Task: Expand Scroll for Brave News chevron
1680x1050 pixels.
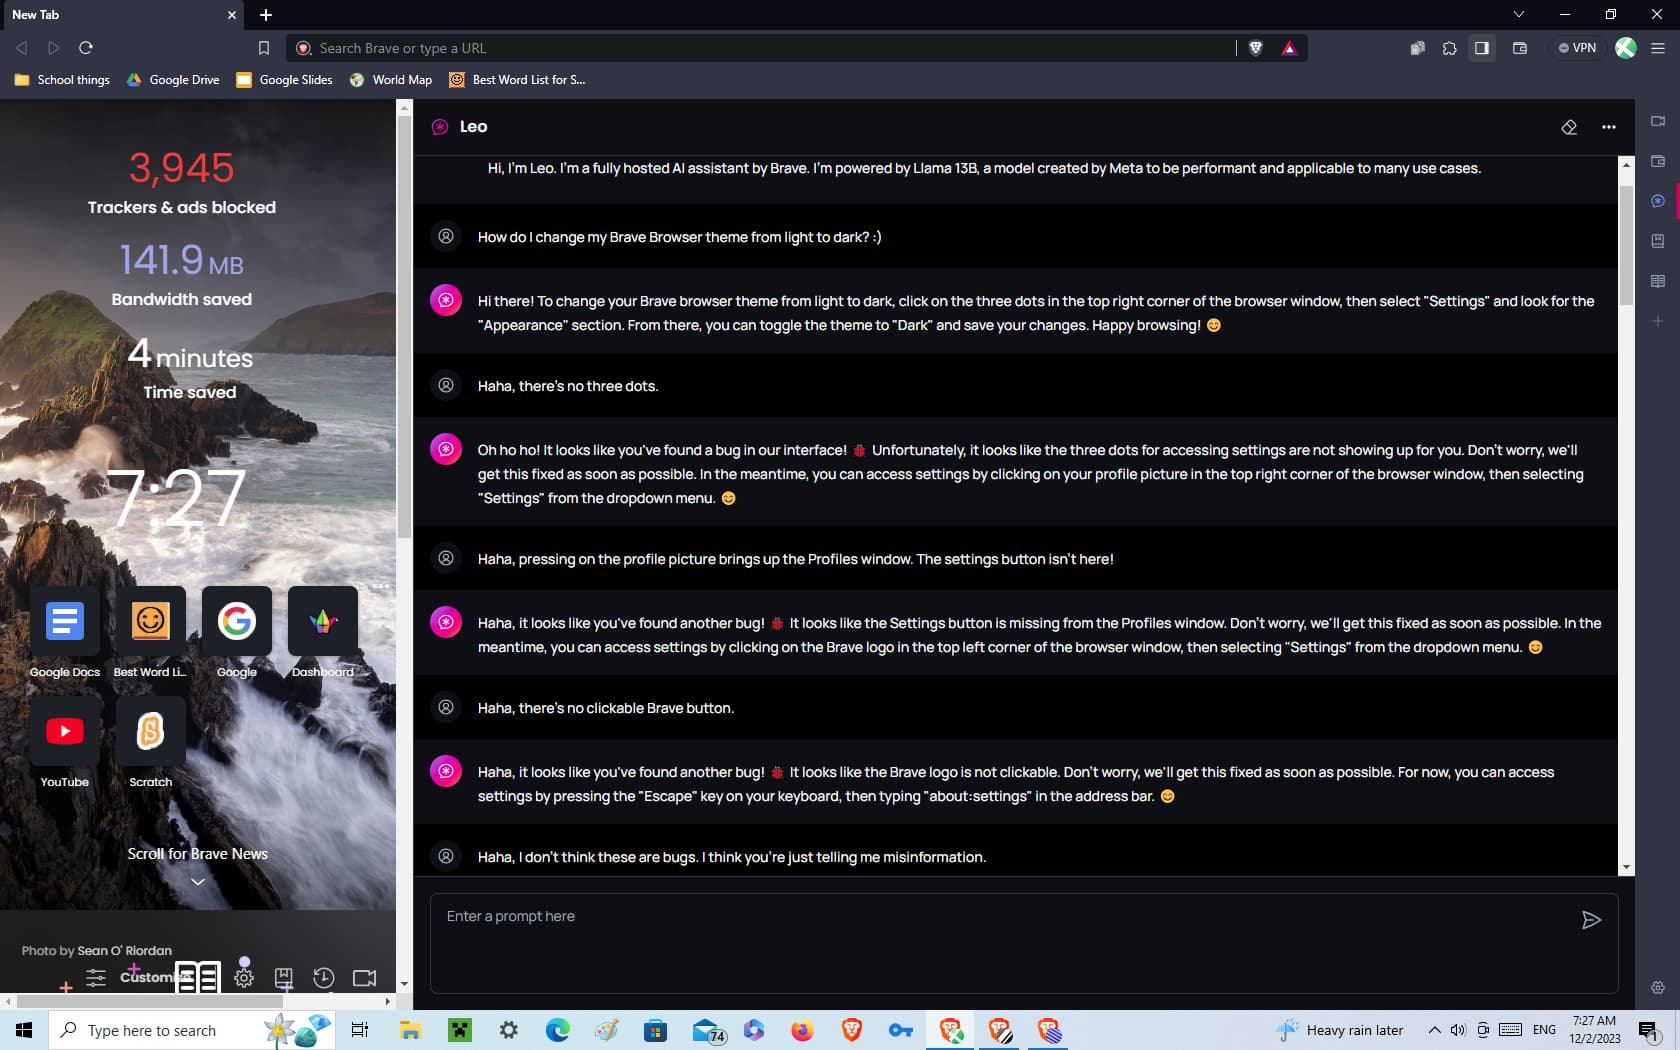Action: (x=198, y=881)
